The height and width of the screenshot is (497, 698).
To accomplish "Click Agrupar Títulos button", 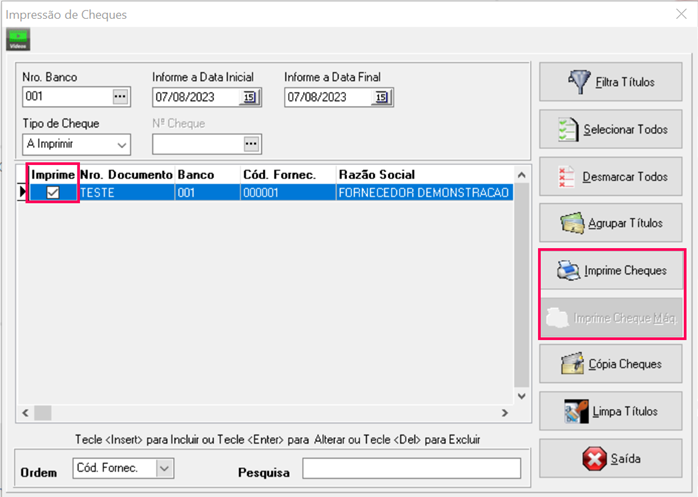I will coord(612,223).
